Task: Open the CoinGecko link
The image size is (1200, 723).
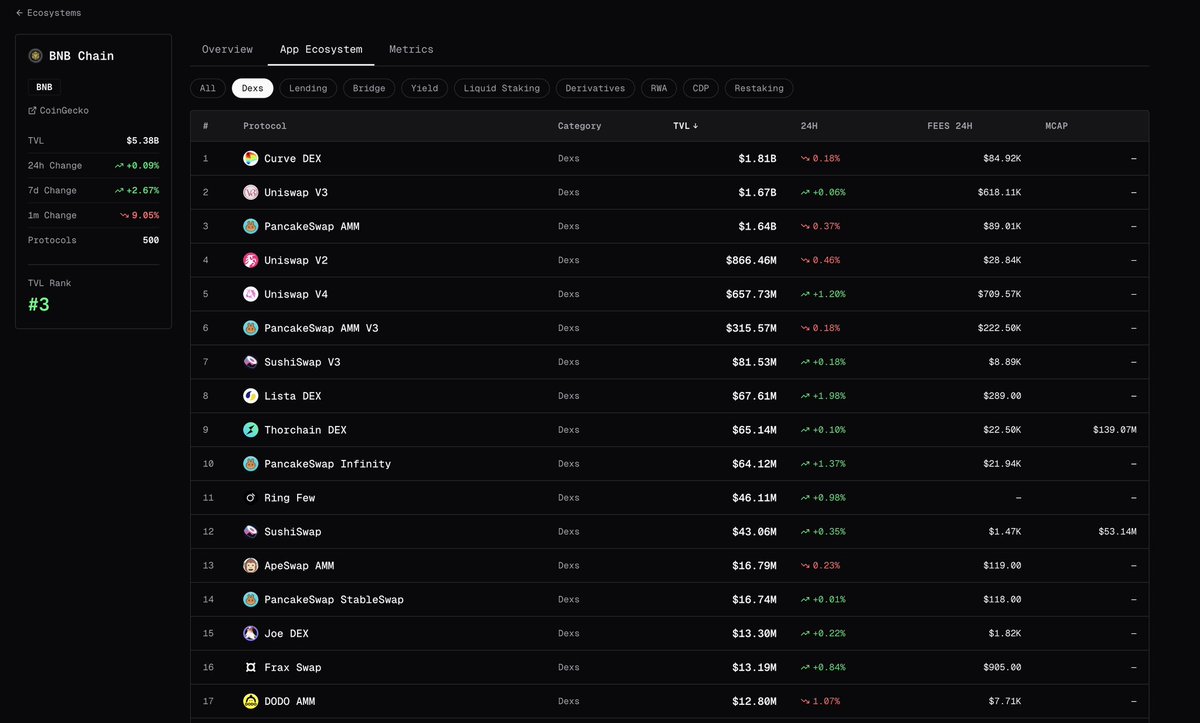Action: tap(58, 111)
